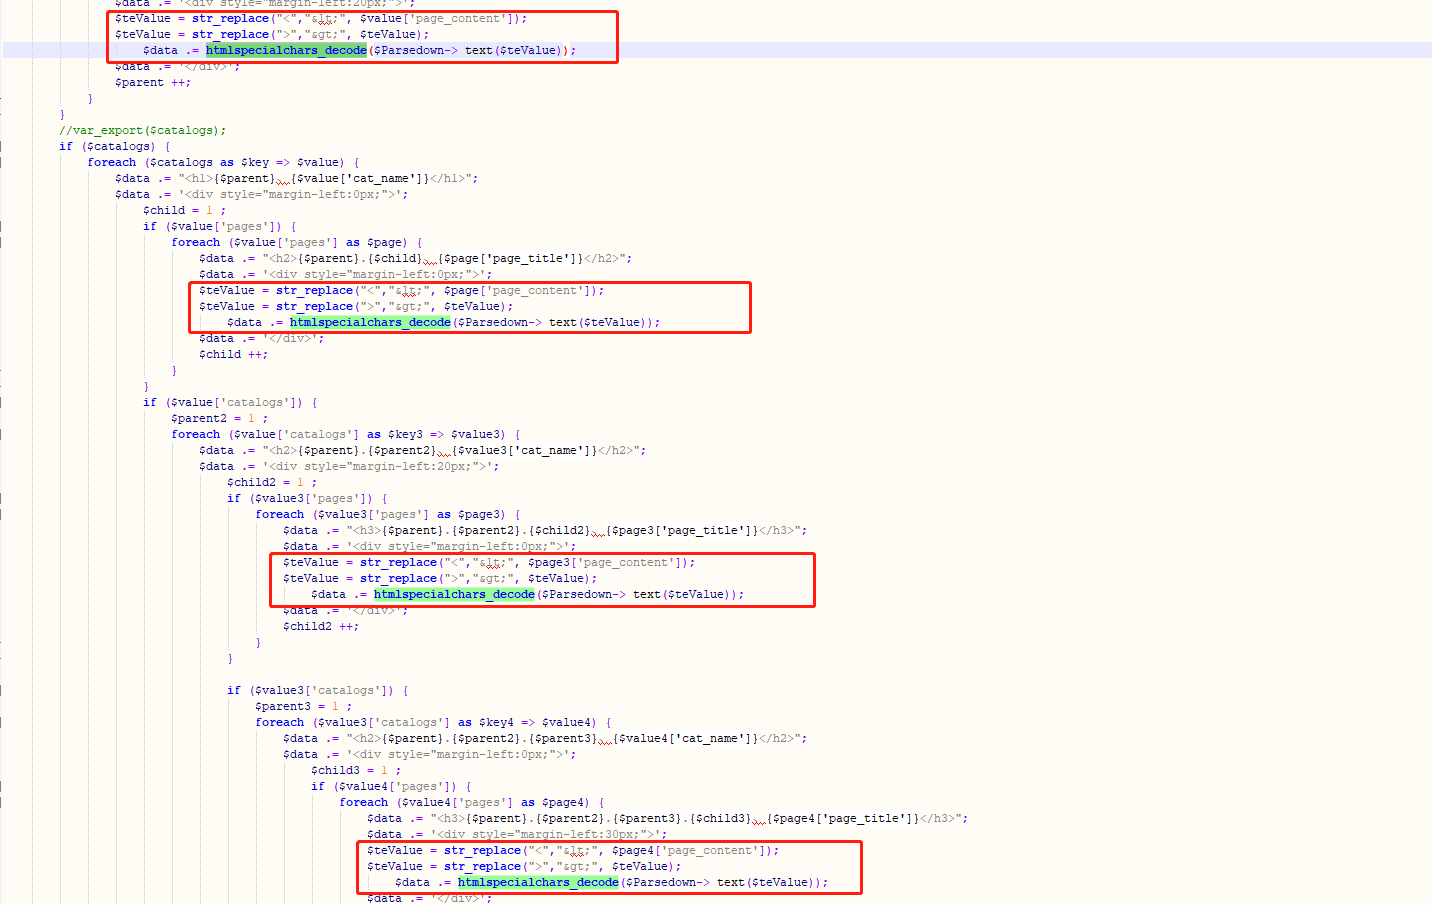Viewport: 1432px width, 905px height.
Task: Click the $parent ++; increment statement
Action: (x=153, y=82)
